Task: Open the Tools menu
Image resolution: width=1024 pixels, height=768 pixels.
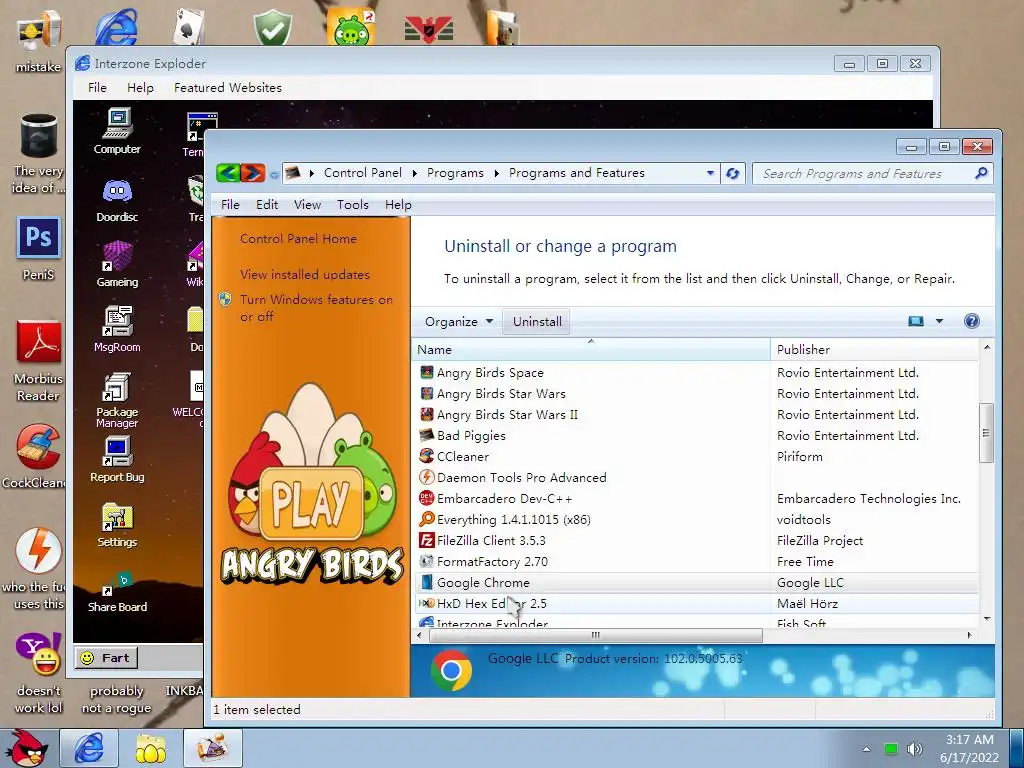Action: (x=353, y=204)
